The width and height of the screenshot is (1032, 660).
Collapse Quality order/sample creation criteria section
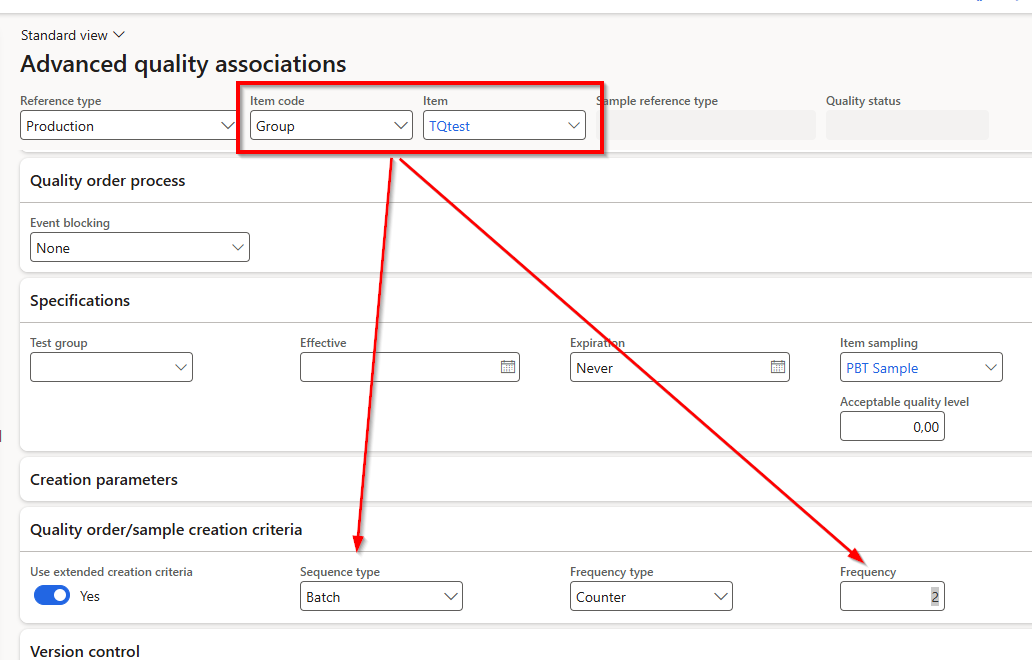pos(166,530)
